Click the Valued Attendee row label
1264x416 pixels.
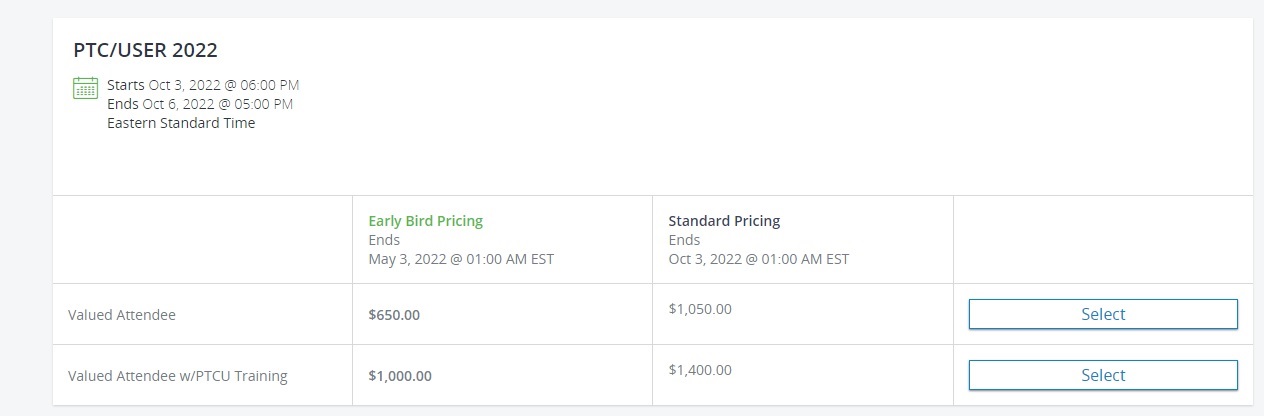(x=122, y=315)
